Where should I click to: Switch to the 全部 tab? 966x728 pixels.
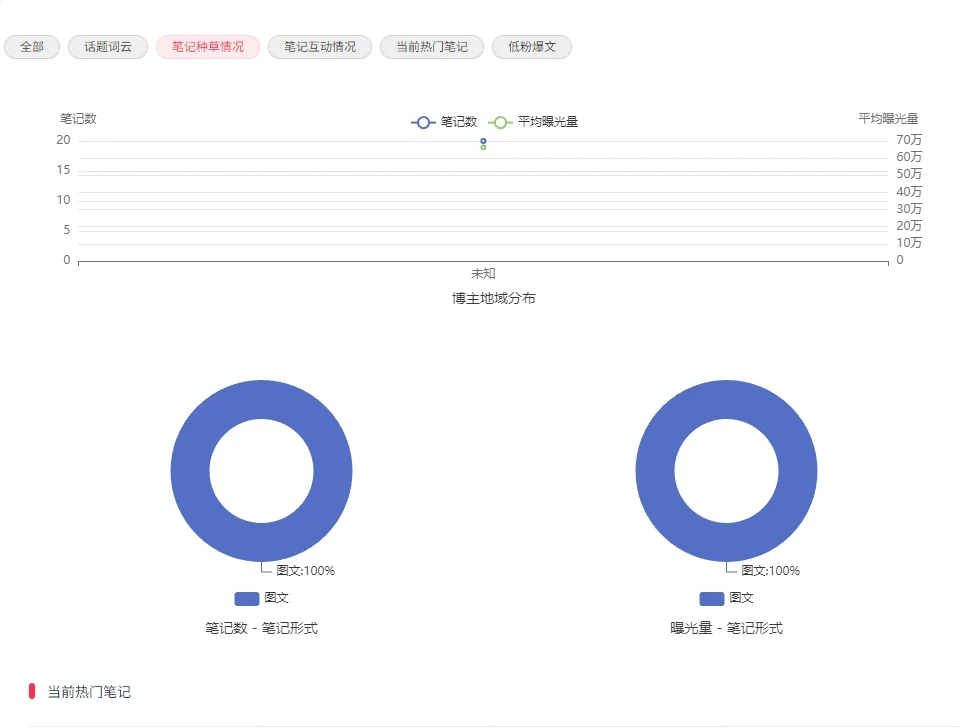(31, 46)
